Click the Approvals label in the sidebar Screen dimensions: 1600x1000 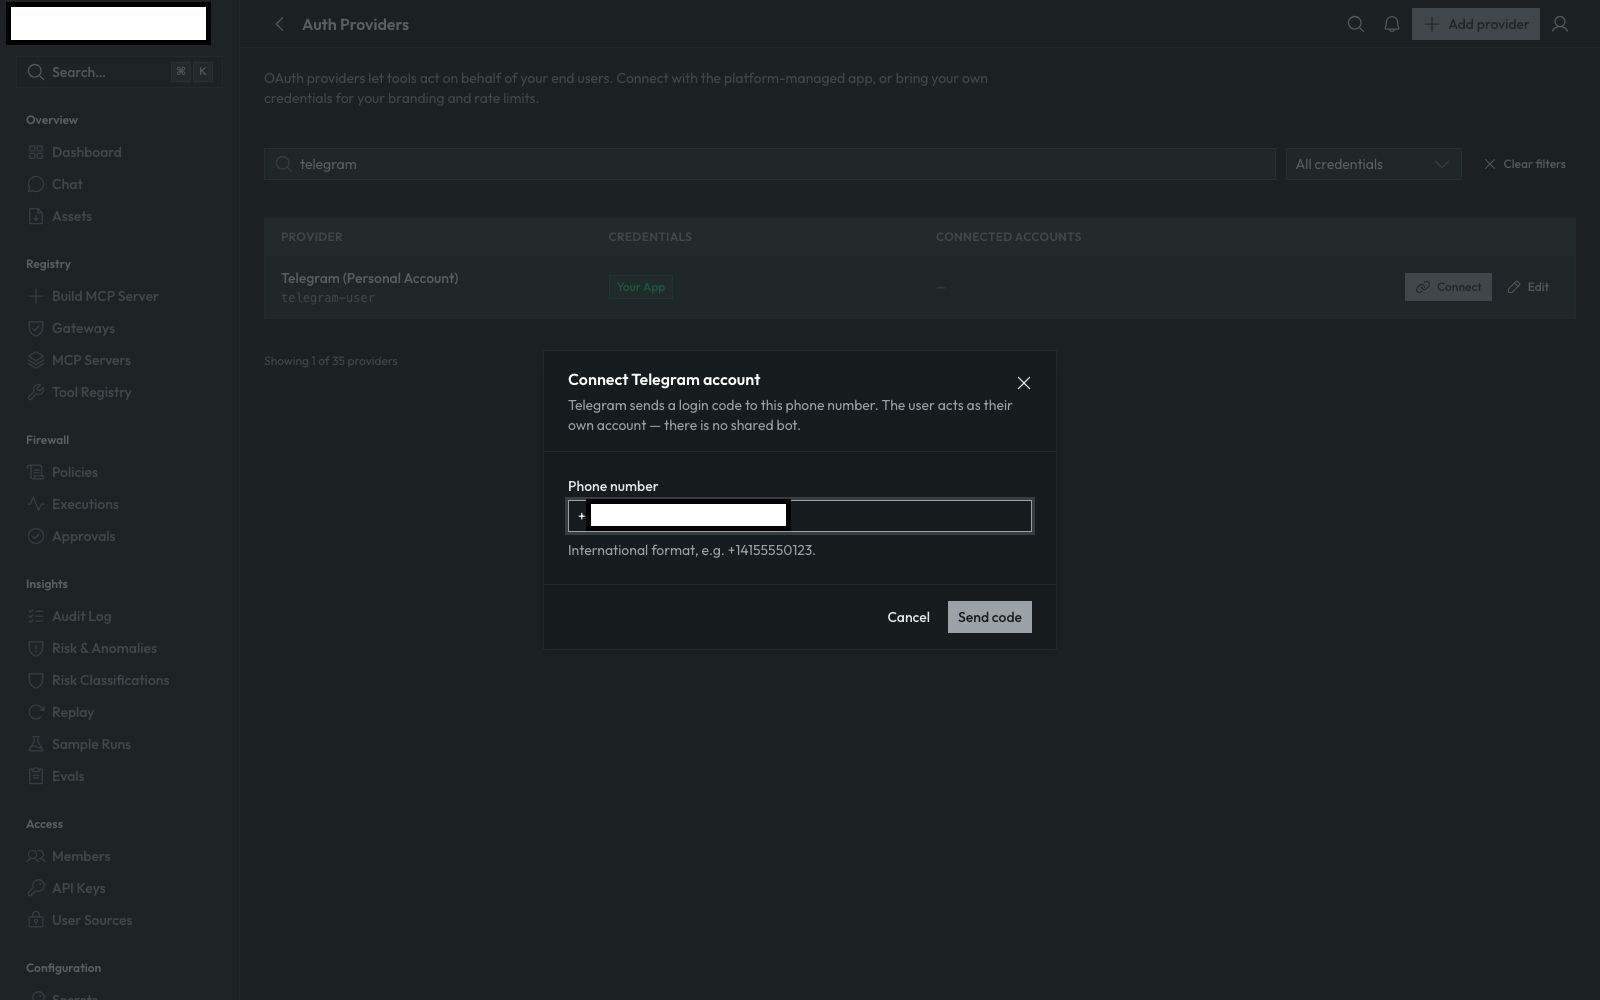pyautogui.click(x=83, y=536)
